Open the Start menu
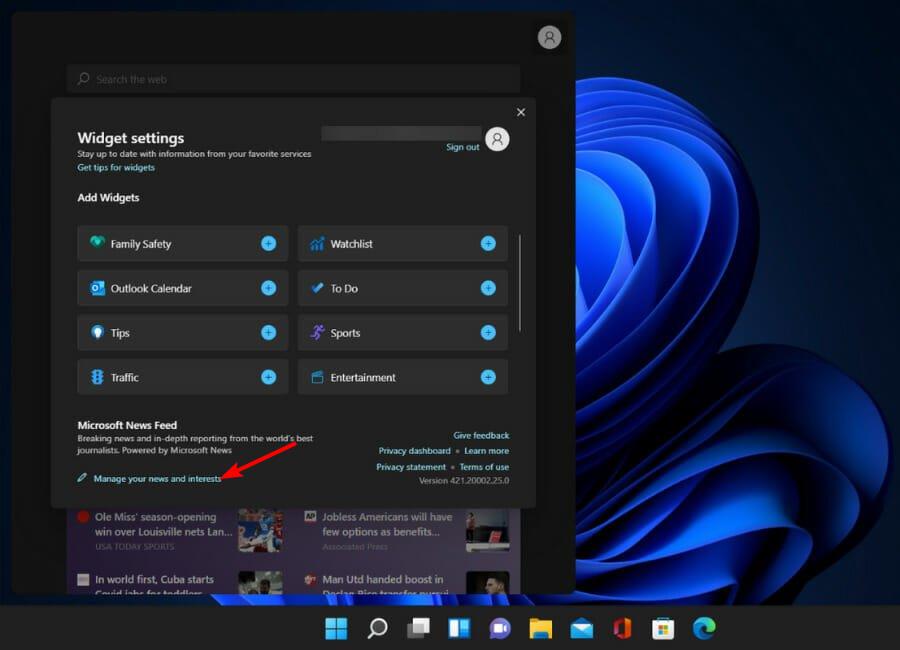Viewport: 900px width, 650px height. 336,628
